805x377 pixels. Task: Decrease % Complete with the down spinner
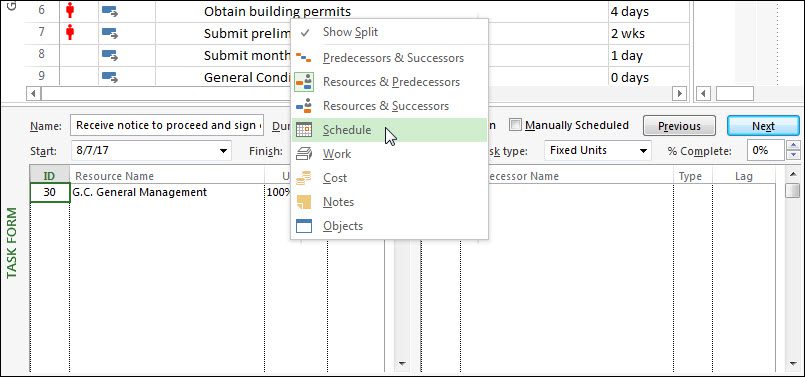[794, 155]
